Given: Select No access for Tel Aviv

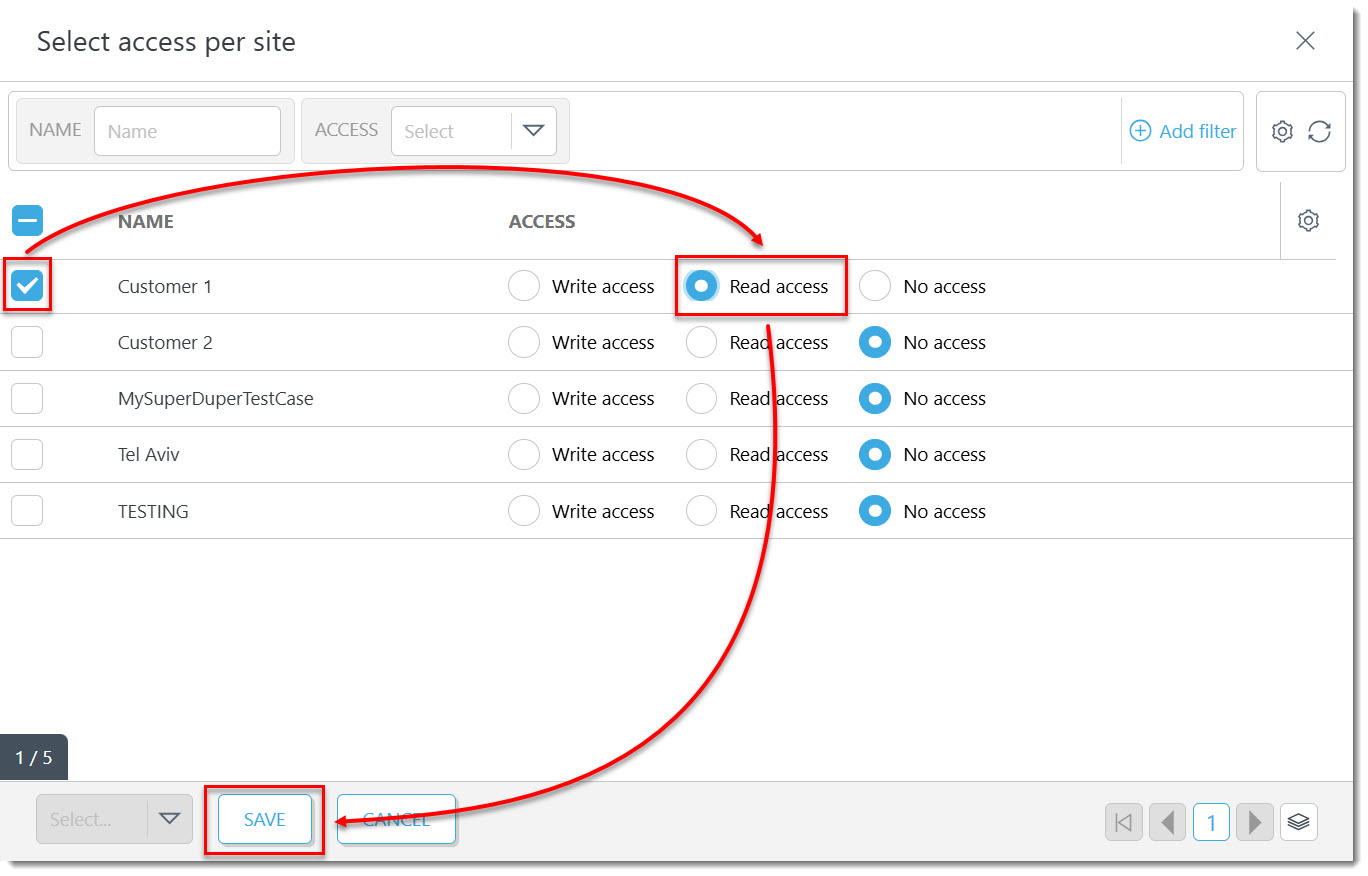Looking at the screenshot, I should [875, 454].
